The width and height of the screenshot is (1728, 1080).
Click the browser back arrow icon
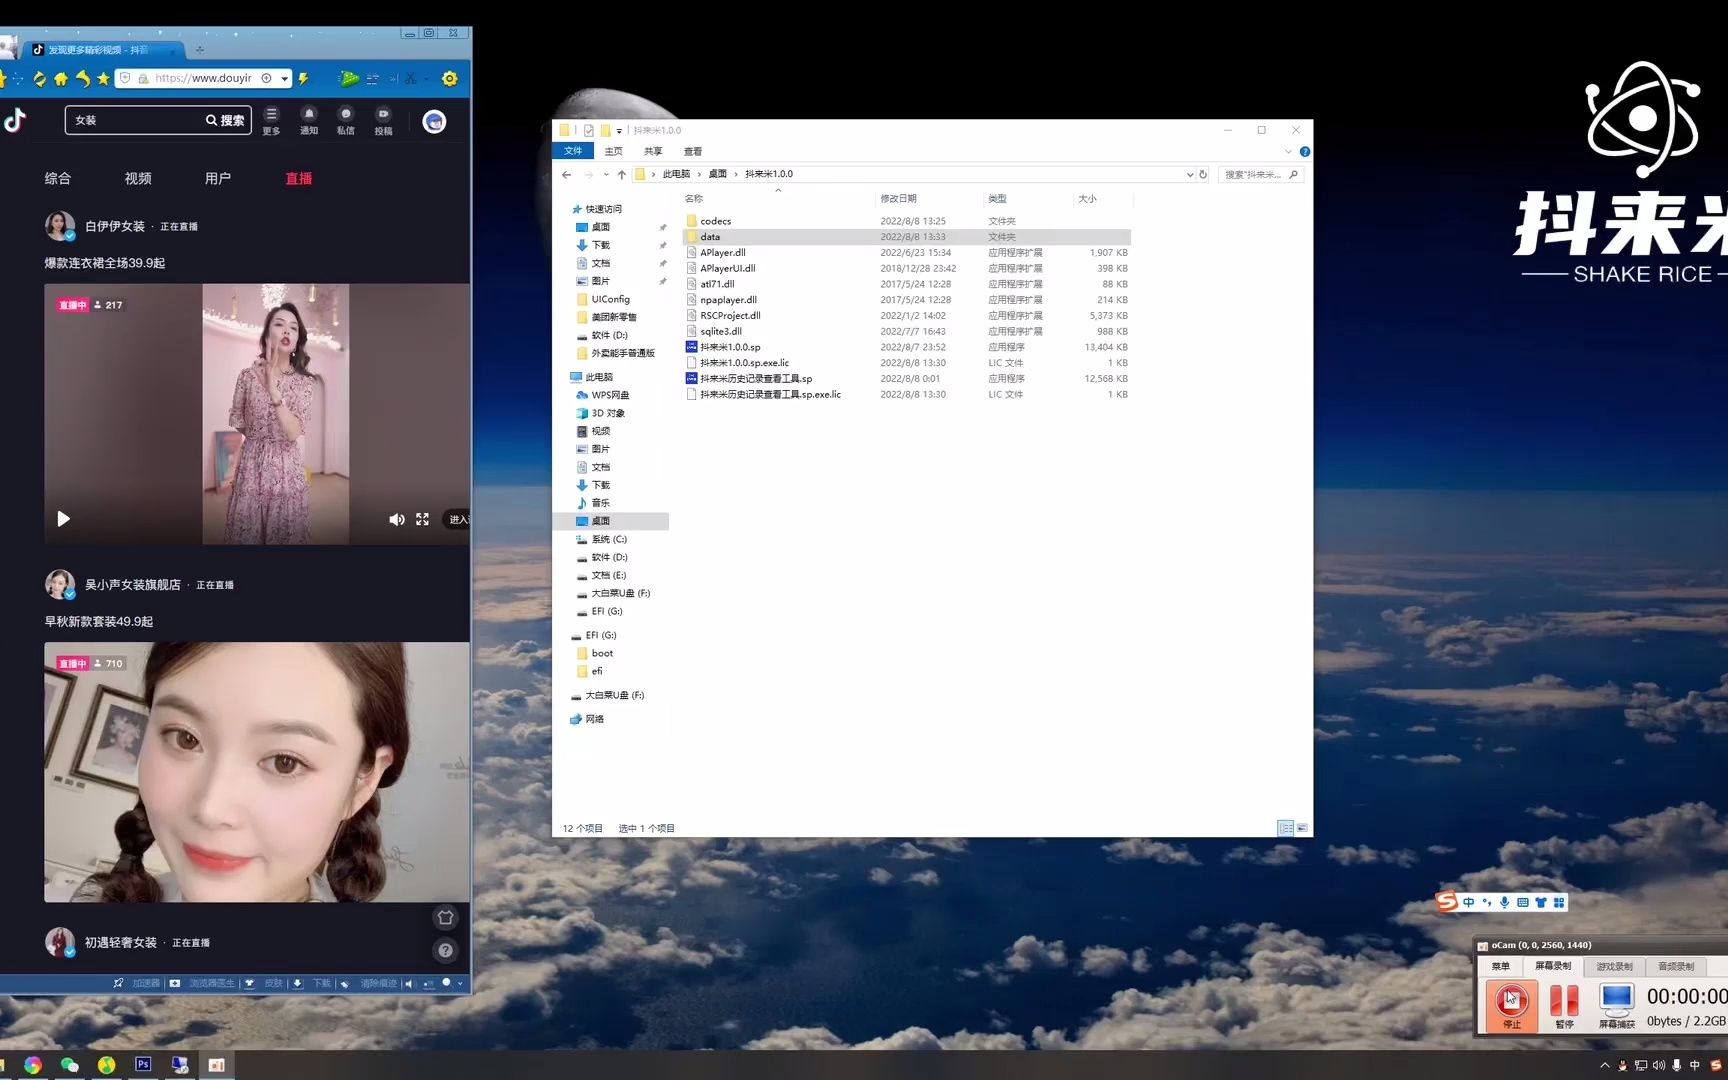point(83,78)
